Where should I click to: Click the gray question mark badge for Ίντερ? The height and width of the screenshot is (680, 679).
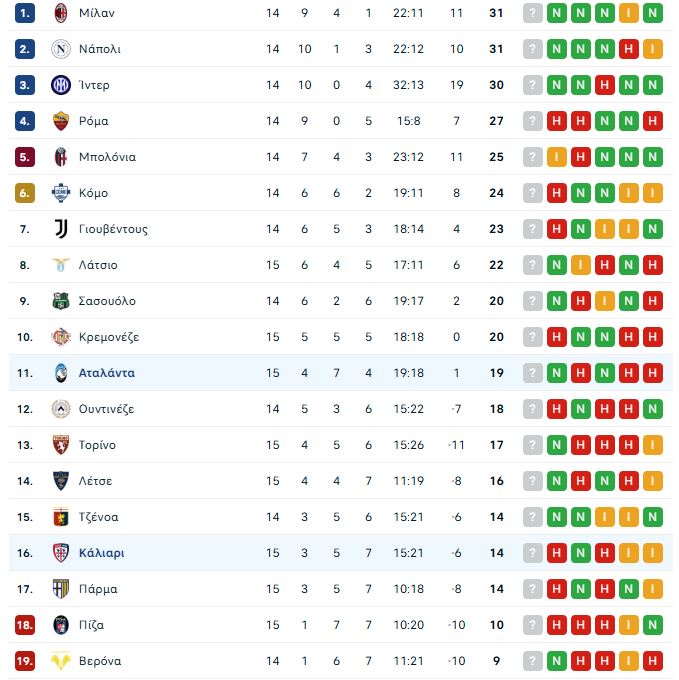[533, 85]
